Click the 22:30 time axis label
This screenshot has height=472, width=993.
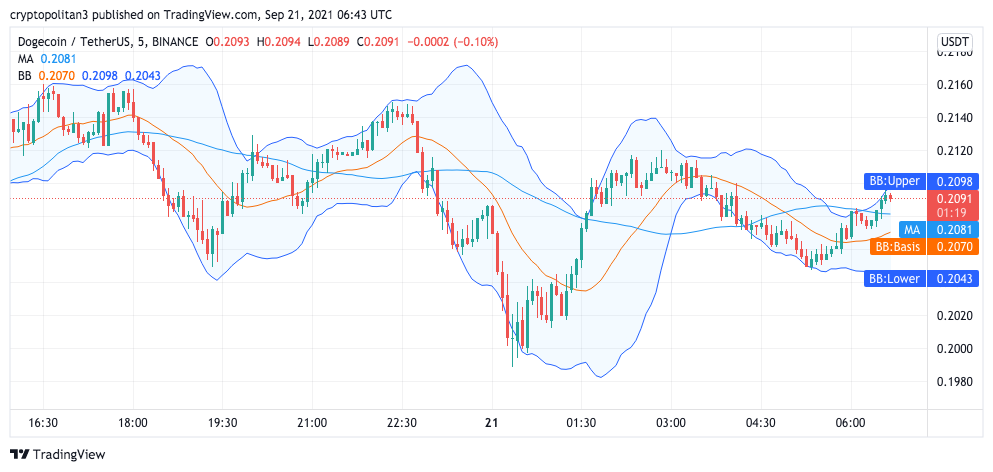pyautogui.click(x=402, y=423)
